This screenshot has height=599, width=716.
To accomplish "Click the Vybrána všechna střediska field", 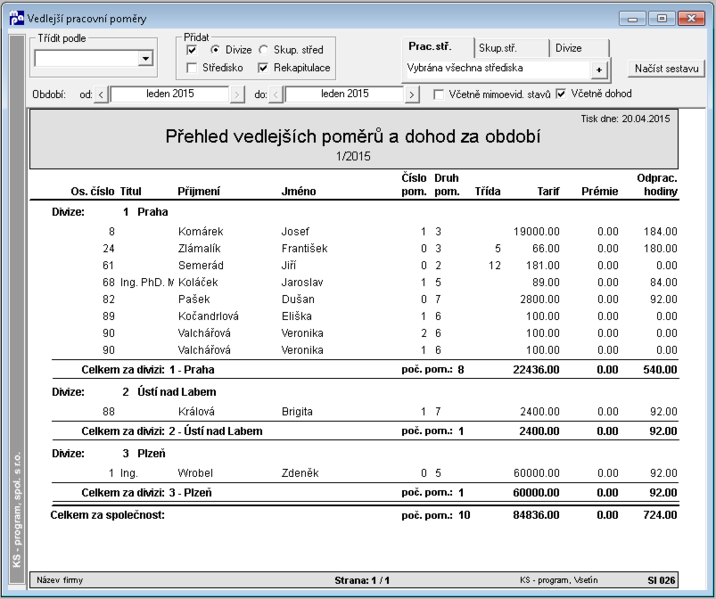I will click(x=498, y=68).
